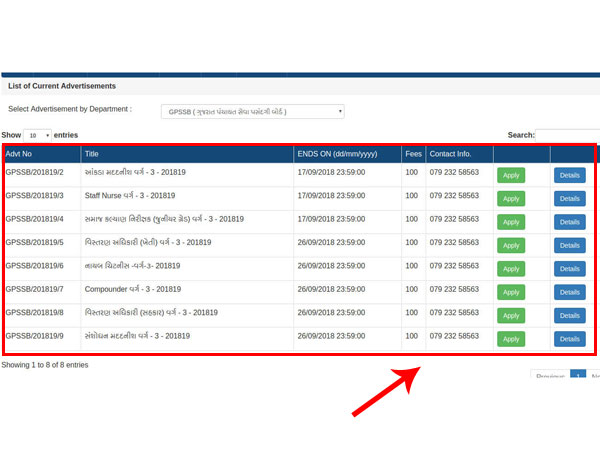Apply for advertisement GPSSB/201819/8
The width and height of the screenshot is (600, 450).
click(x=511, y=316)
